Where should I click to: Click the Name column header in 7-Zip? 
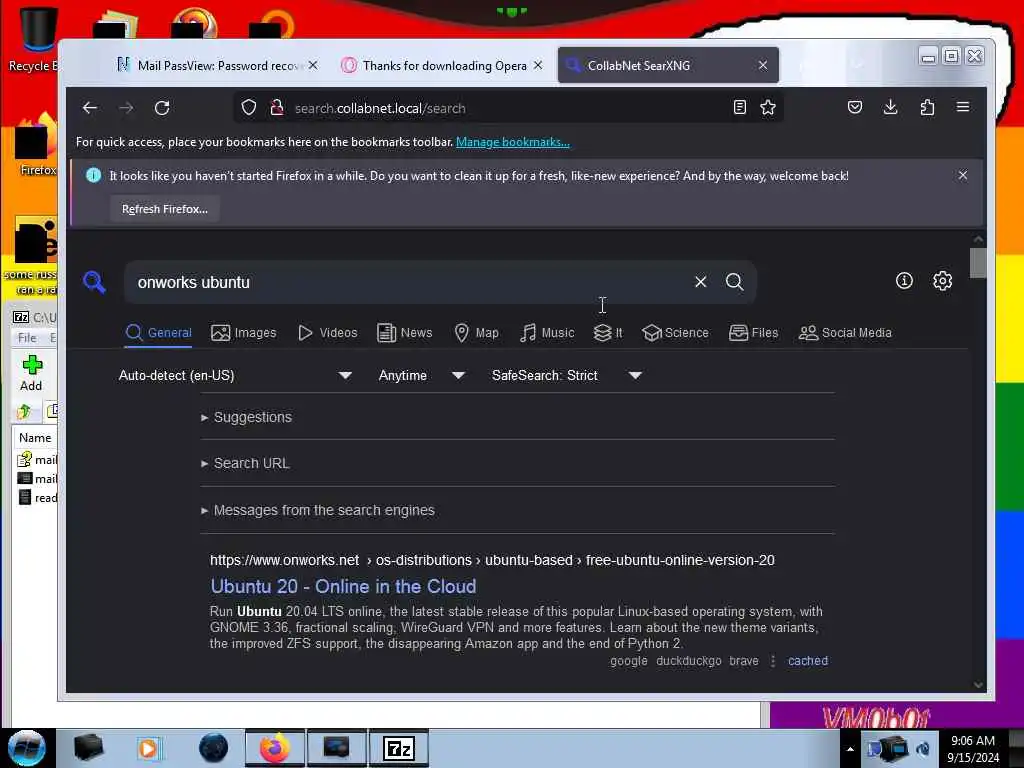[35, 438]
